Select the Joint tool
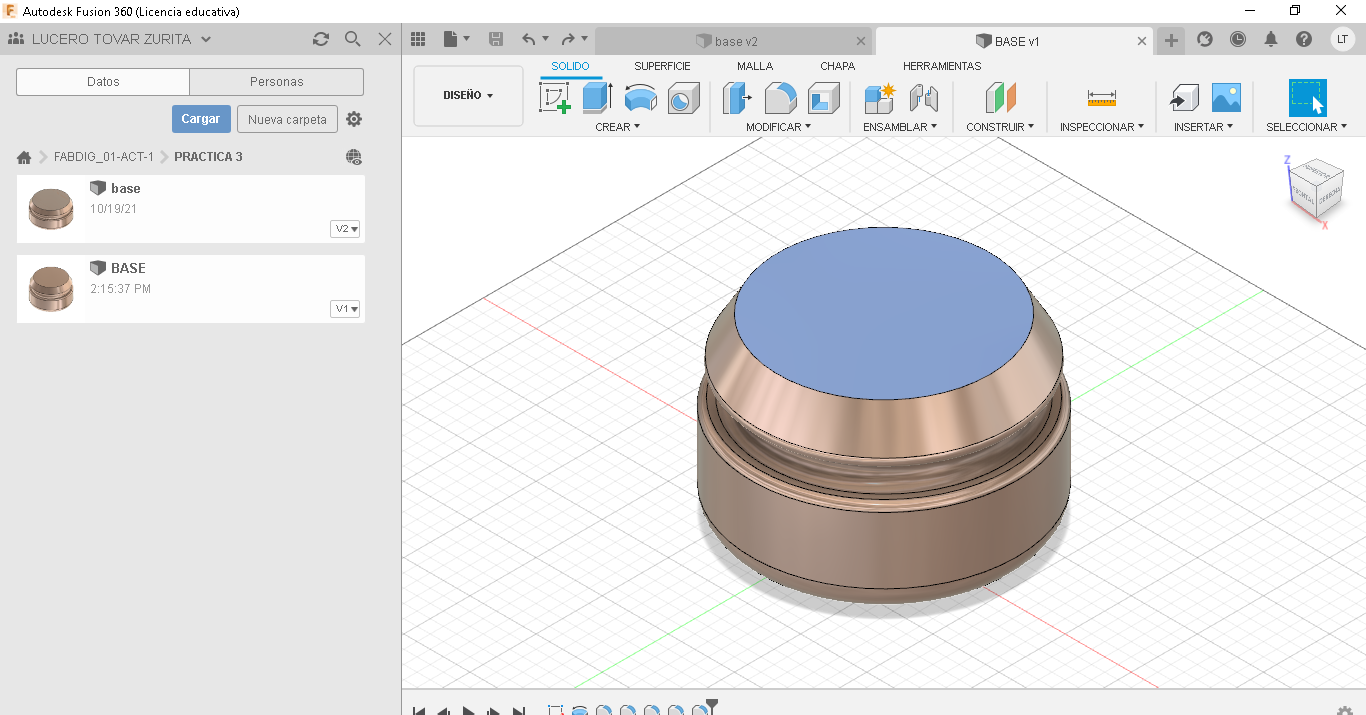 click(923, 98)
